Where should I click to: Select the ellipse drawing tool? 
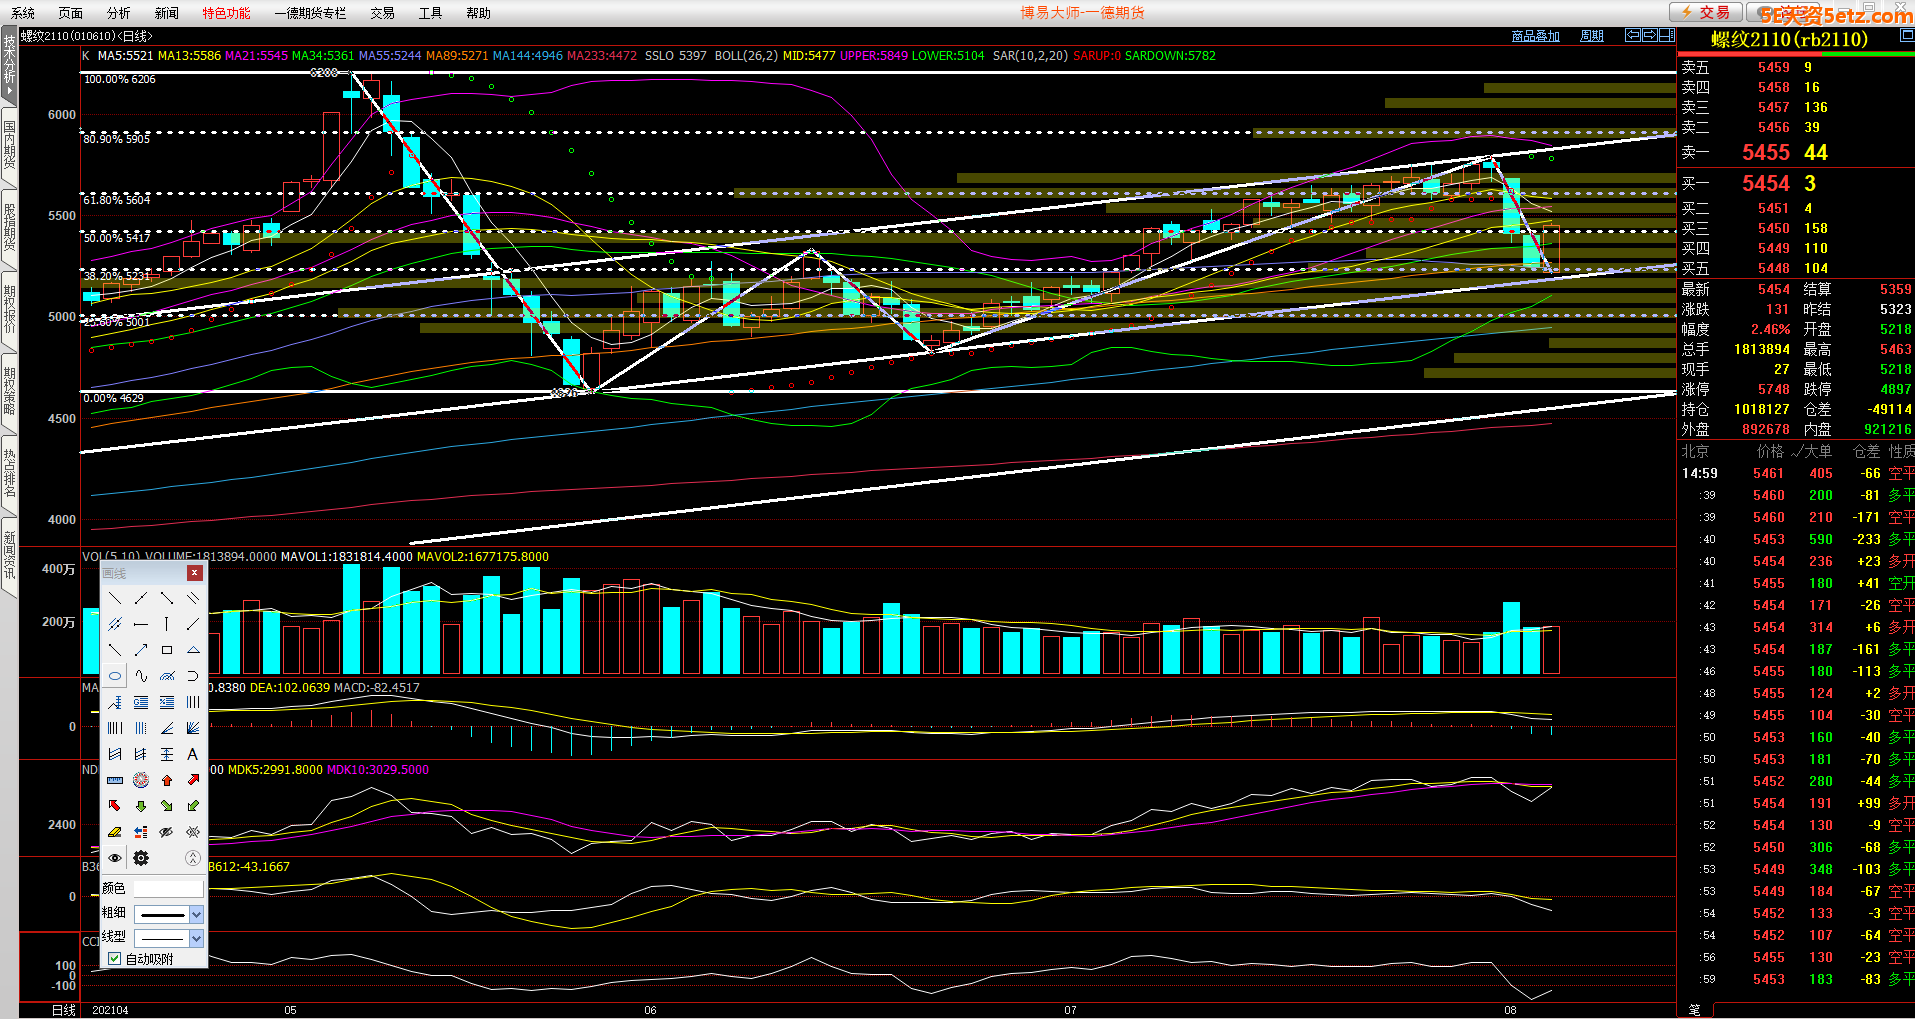(x=115, y=676)
